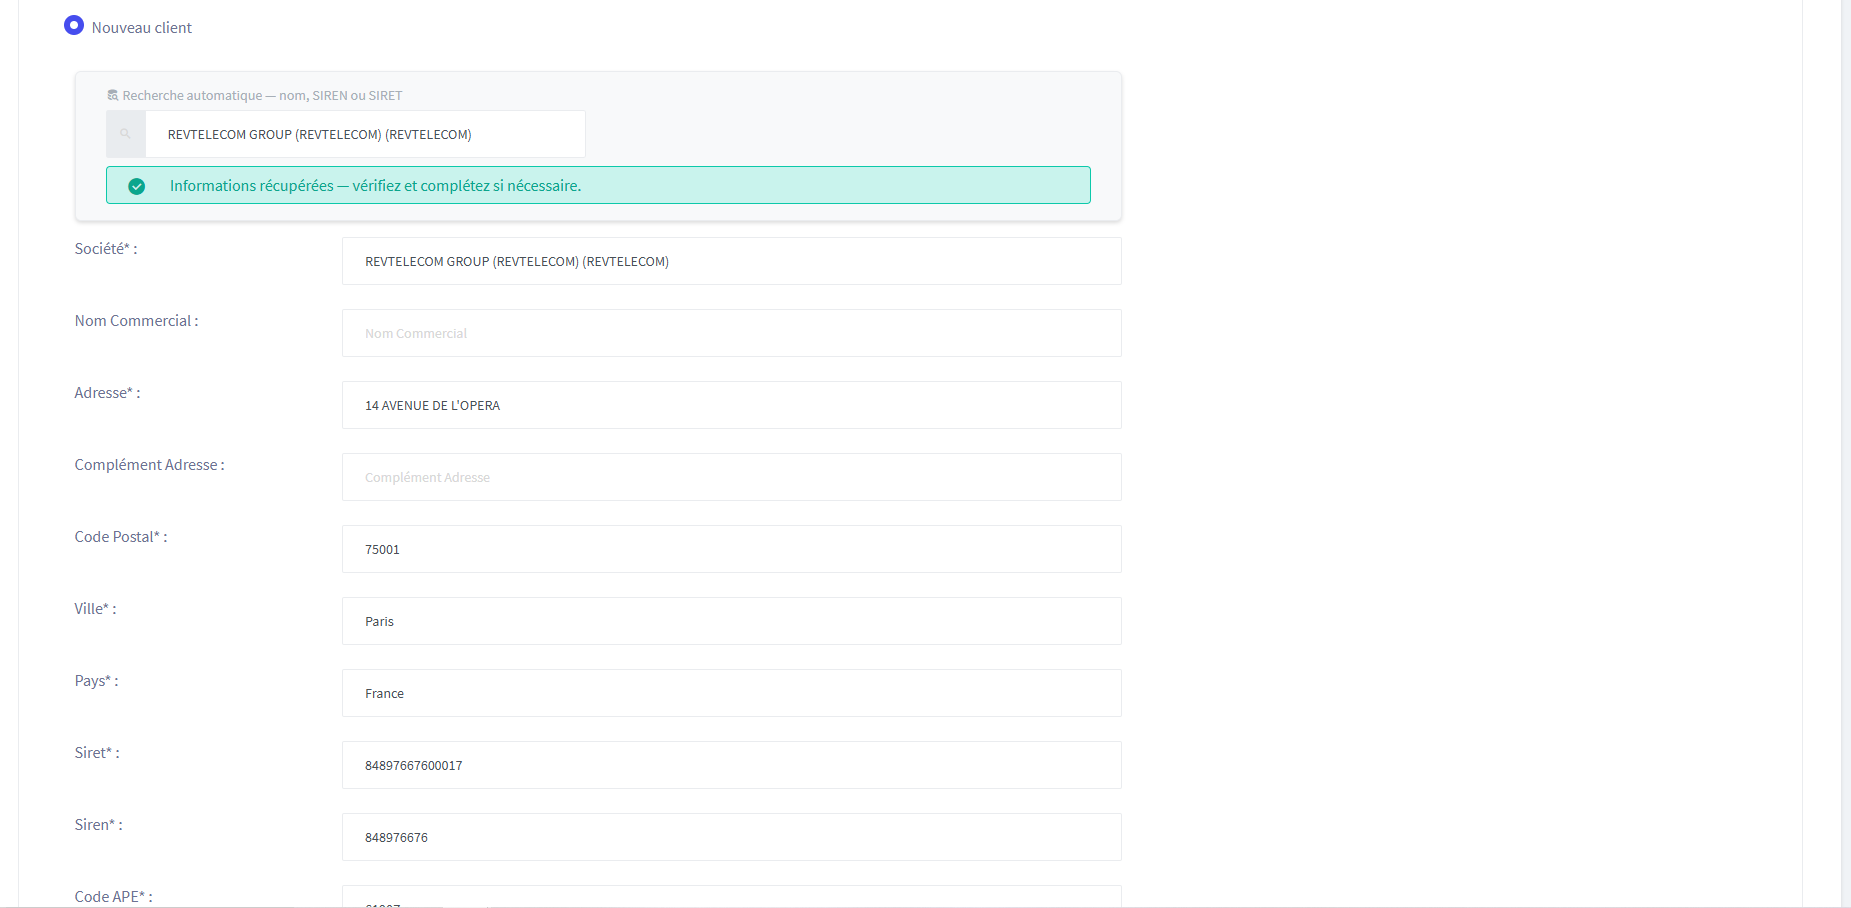The width and height of the screenshot is (1851, 908).
Task: Click the Société* label
Action: pos(106,249)
